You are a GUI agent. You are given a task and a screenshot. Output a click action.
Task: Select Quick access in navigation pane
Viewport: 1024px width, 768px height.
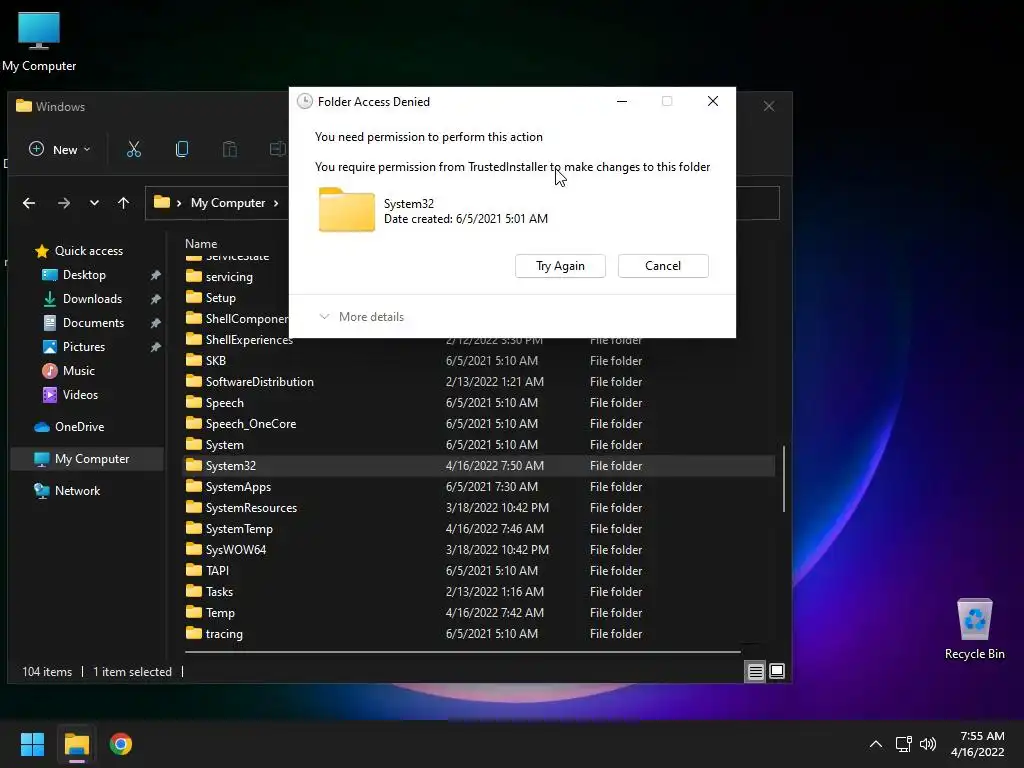[x=89, y=251]
